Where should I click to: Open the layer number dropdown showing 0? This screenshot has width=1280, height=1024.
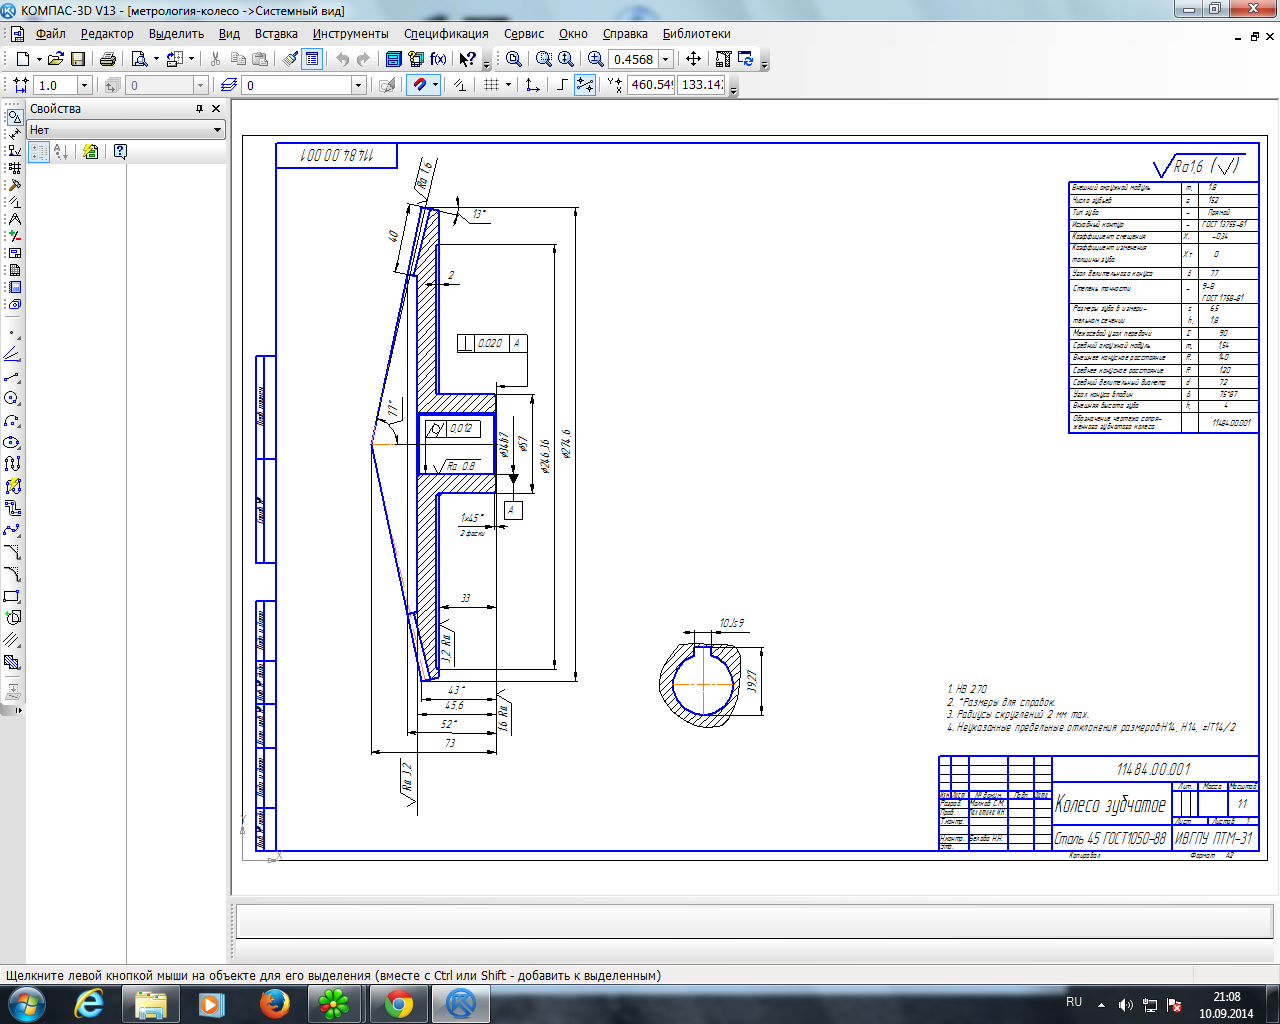[x=358, y=85]
